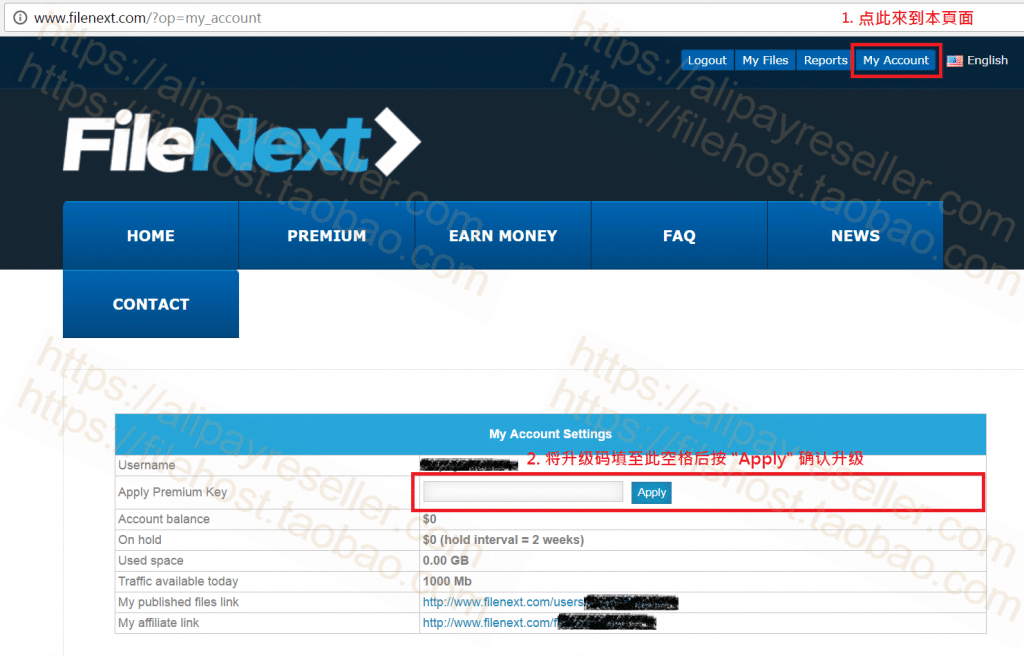Open your published files link
Viewport: 1024px width, 656px height.
500,602
